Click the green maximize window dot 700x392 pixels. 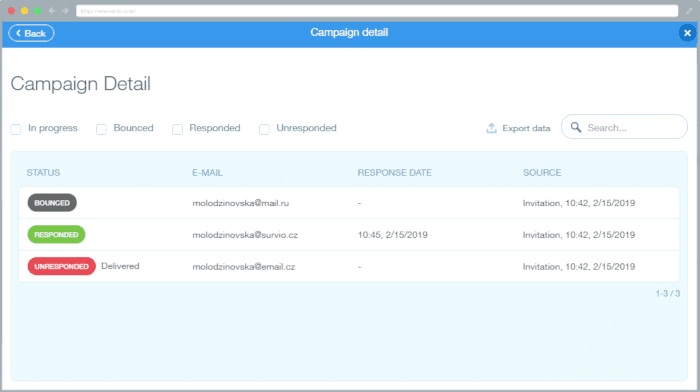click(38, 11)
